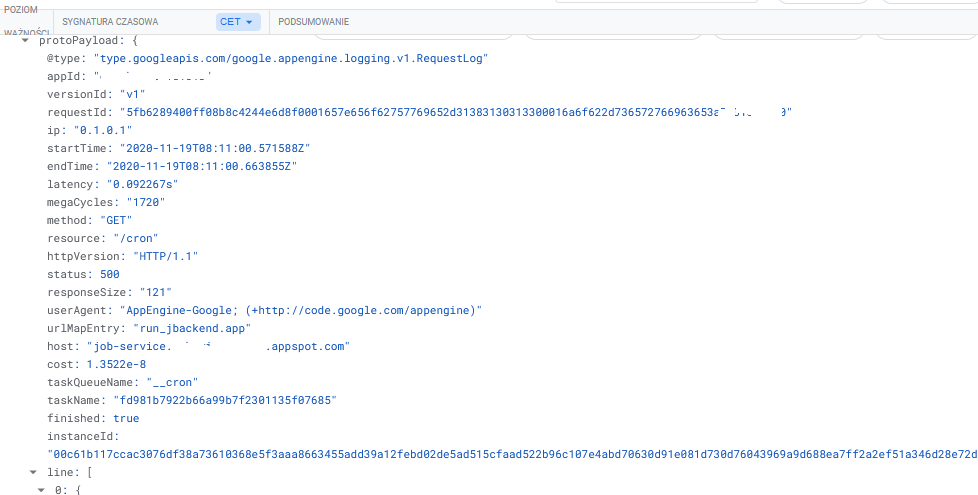Click the responseSize value "121"
This screenshot has width=978, height=495.
click(156, 293)
